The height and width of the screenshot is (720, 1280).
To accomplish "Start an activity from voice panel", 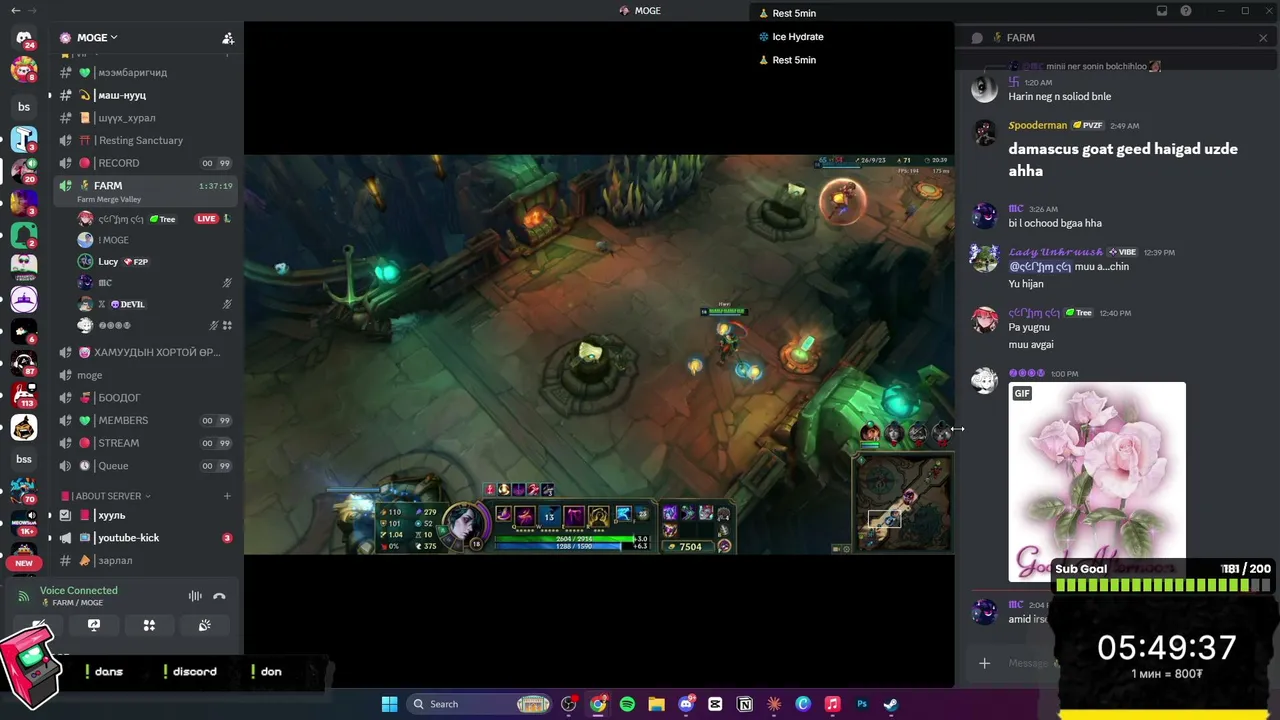I will (149, 625).
